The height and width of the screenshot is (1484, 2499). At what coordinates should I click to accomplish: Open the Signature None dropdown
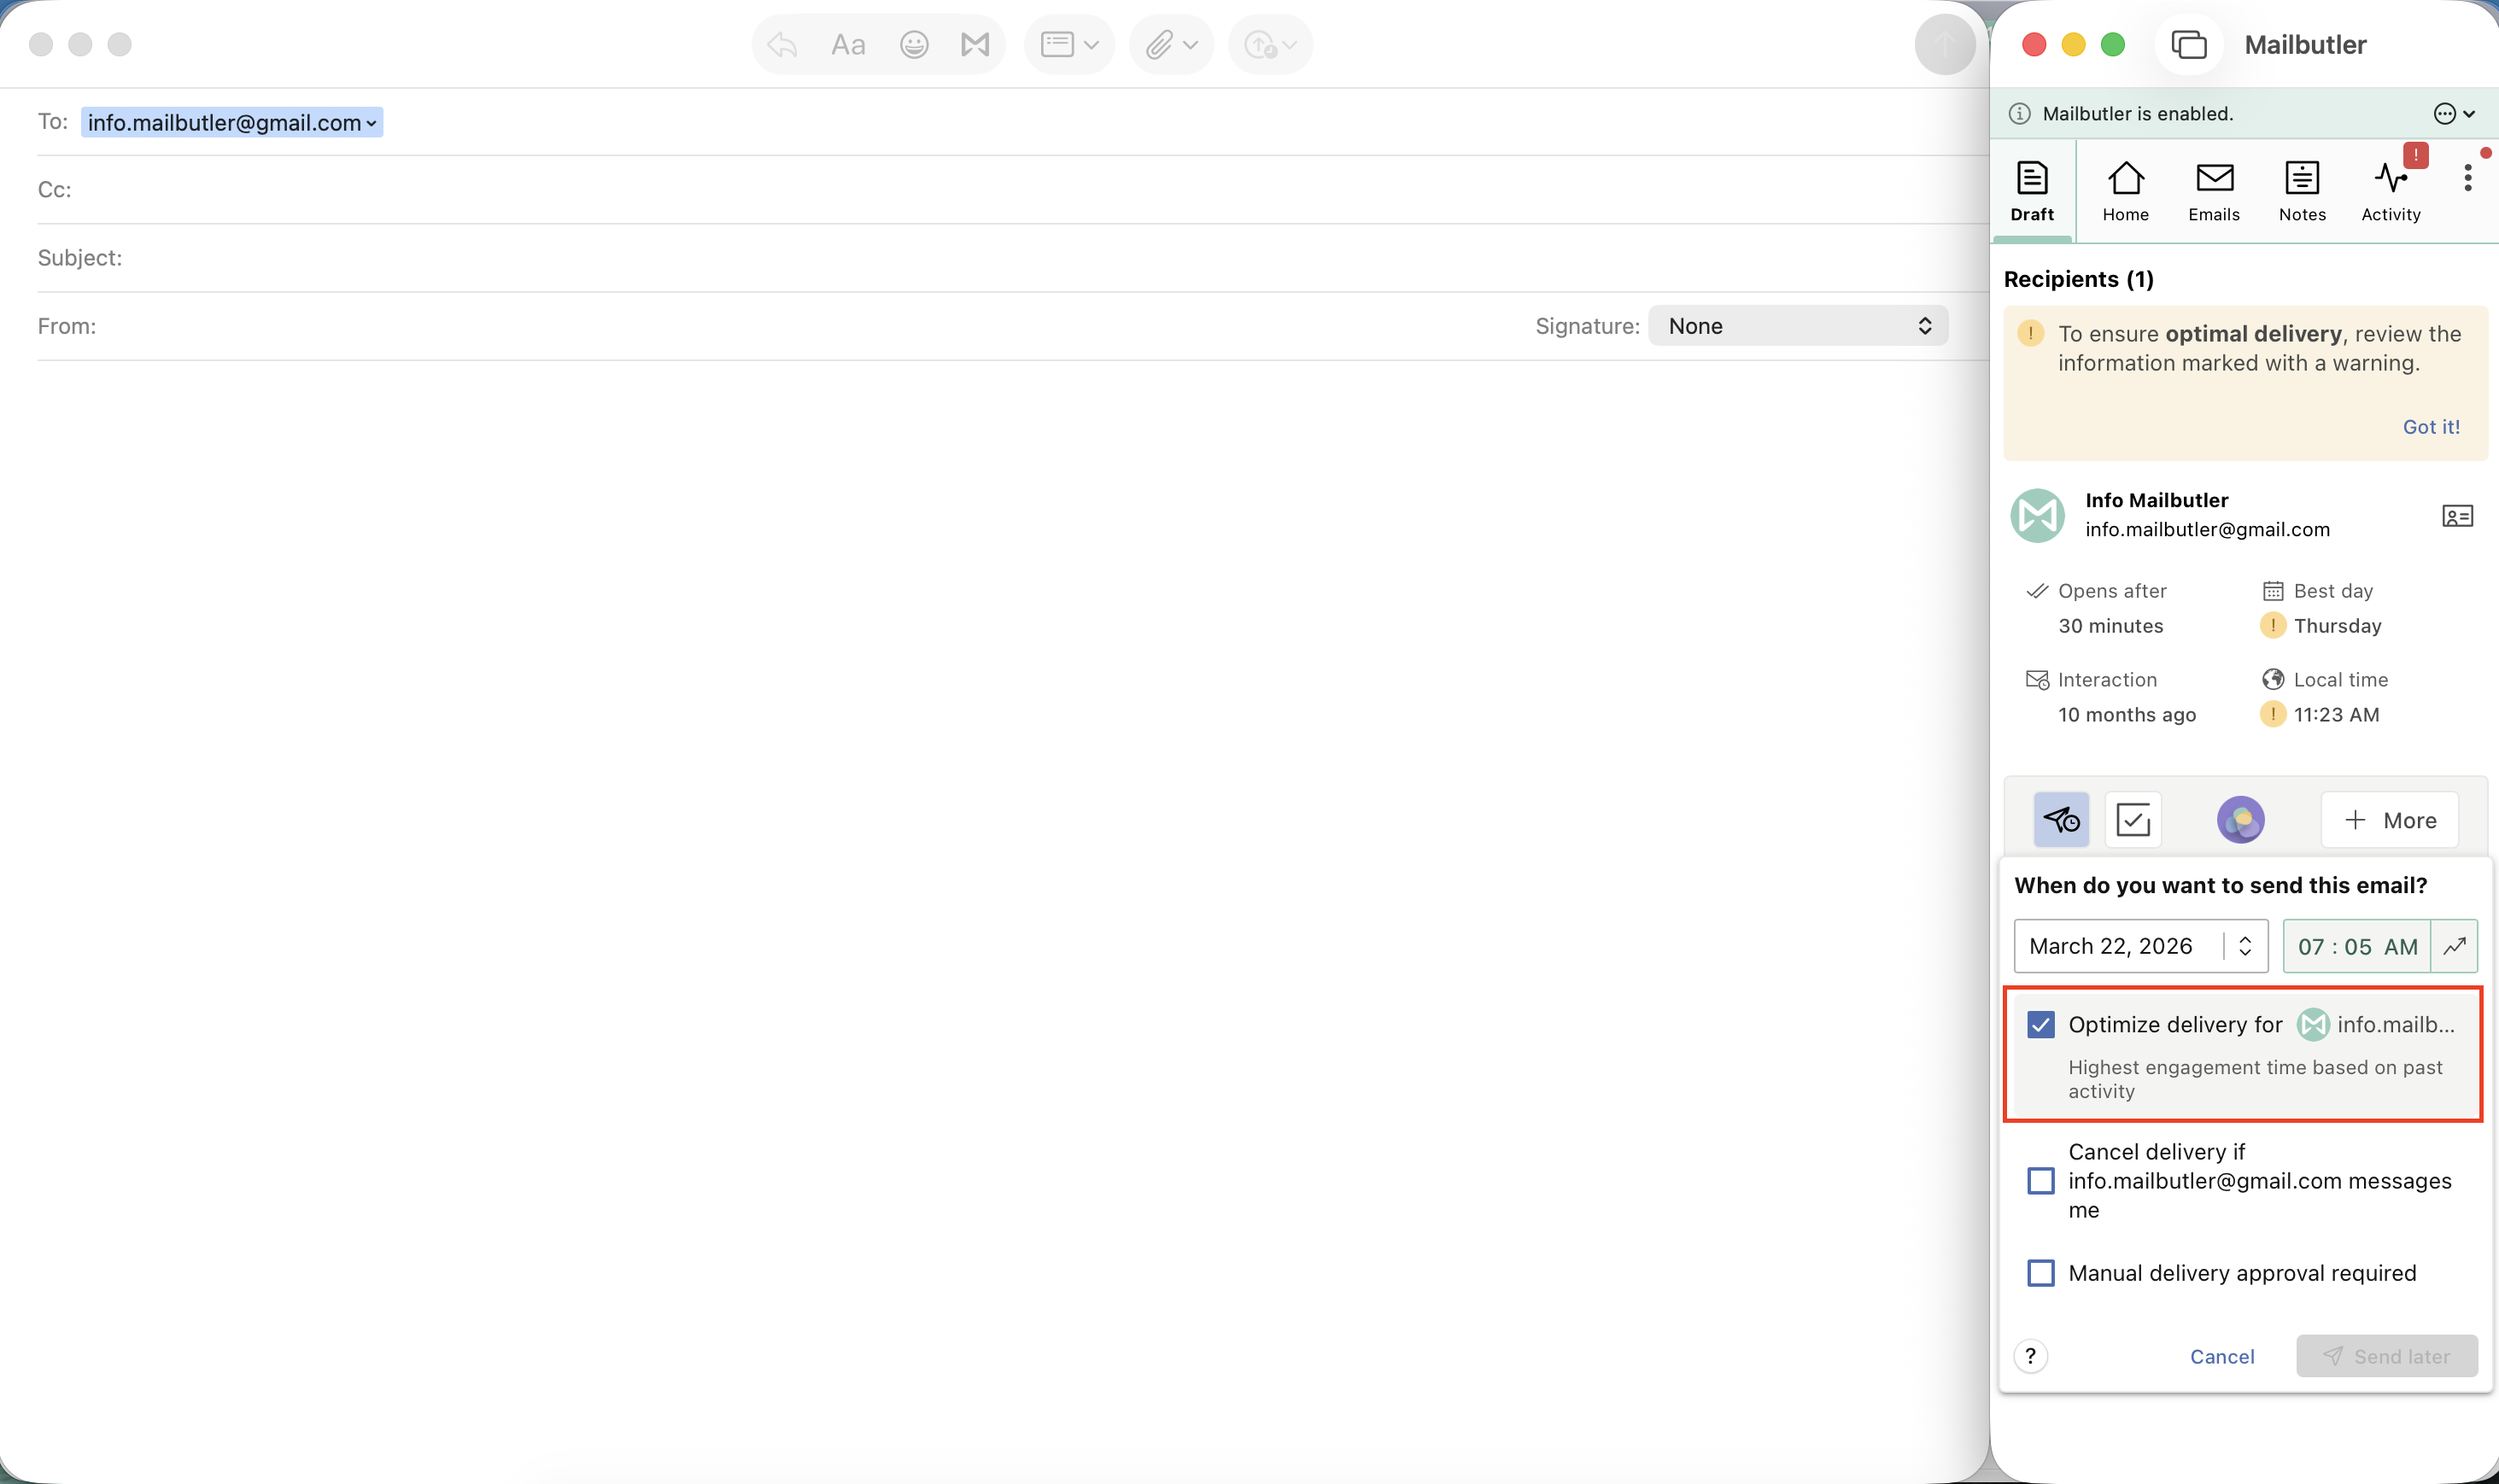[1798, 326]
